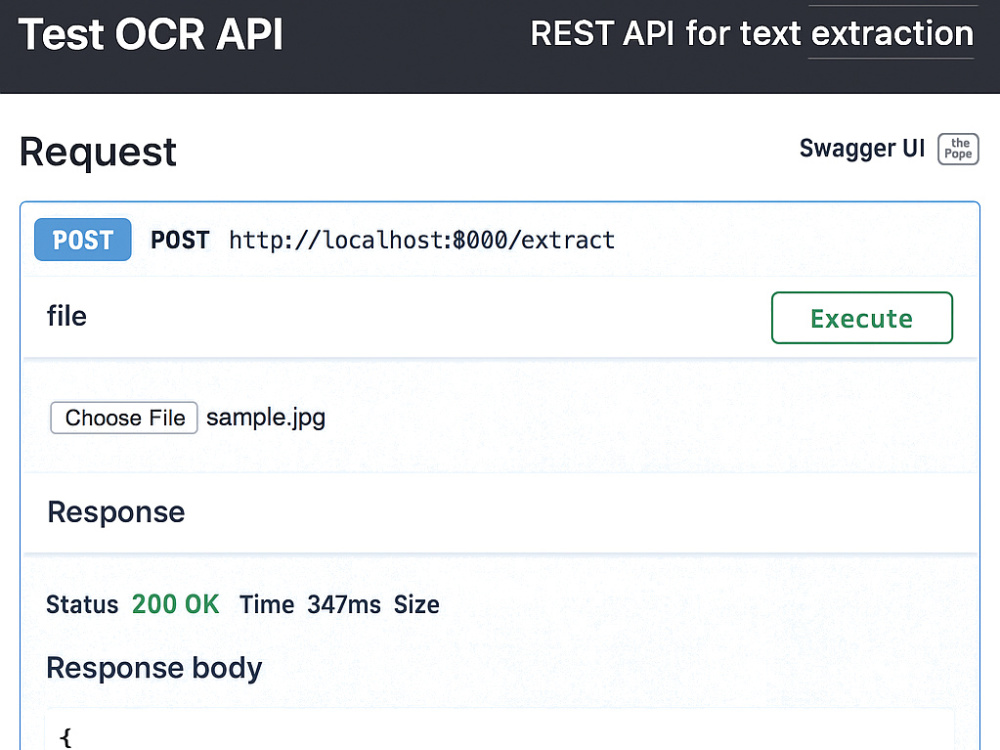This screenshot has width=1000, height=750.
Task: Open the Choose File picker
Action: 124,418
